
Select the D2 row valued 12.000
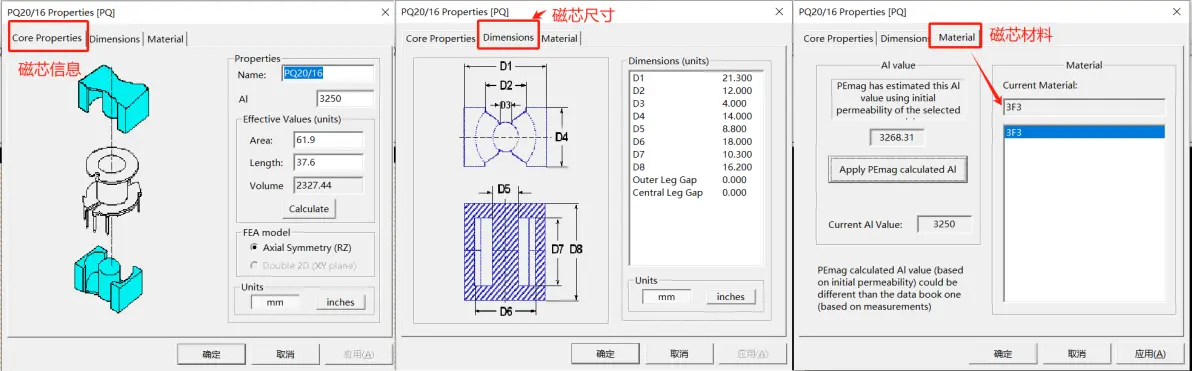[x=692, y=90]
